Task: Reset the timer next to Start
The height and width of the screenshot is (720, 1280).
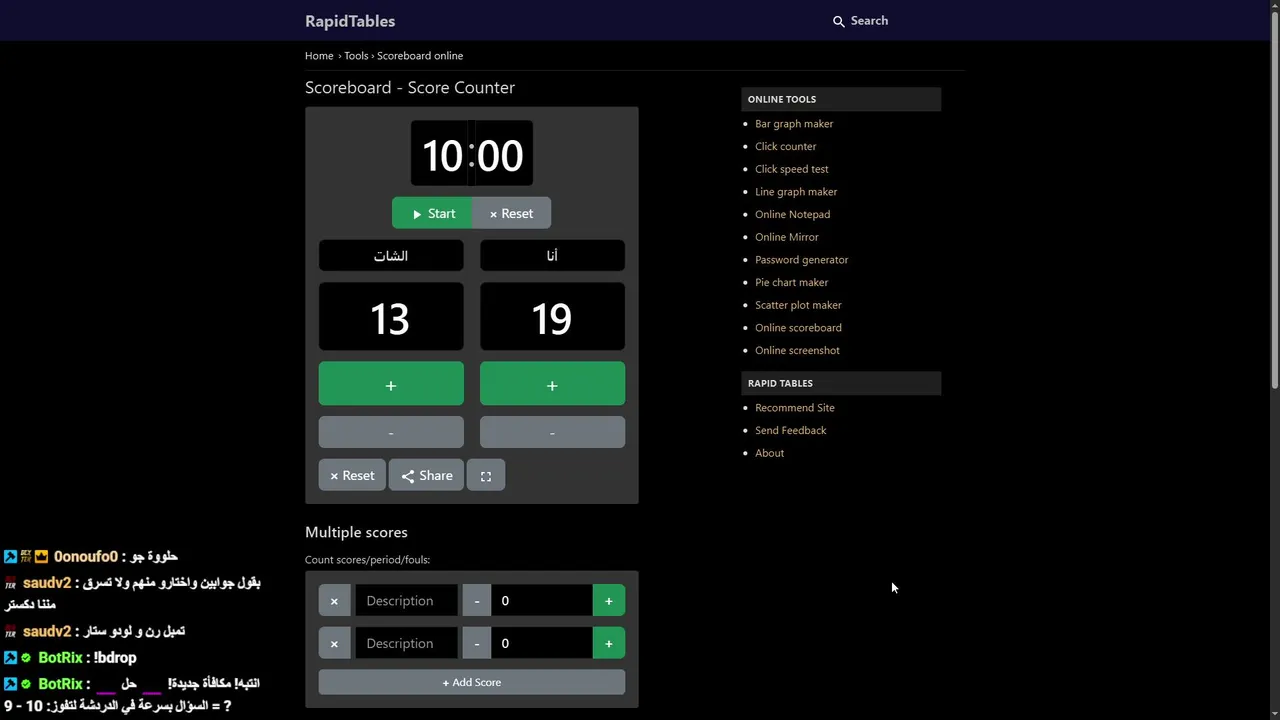Action: click(x=511, y=213)
